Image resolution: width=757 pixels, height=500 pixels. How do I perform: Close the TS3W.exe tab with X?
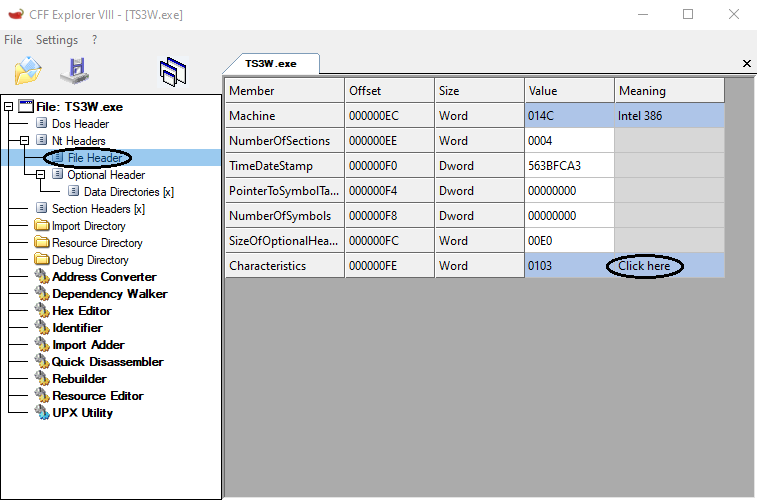(746, 63)
